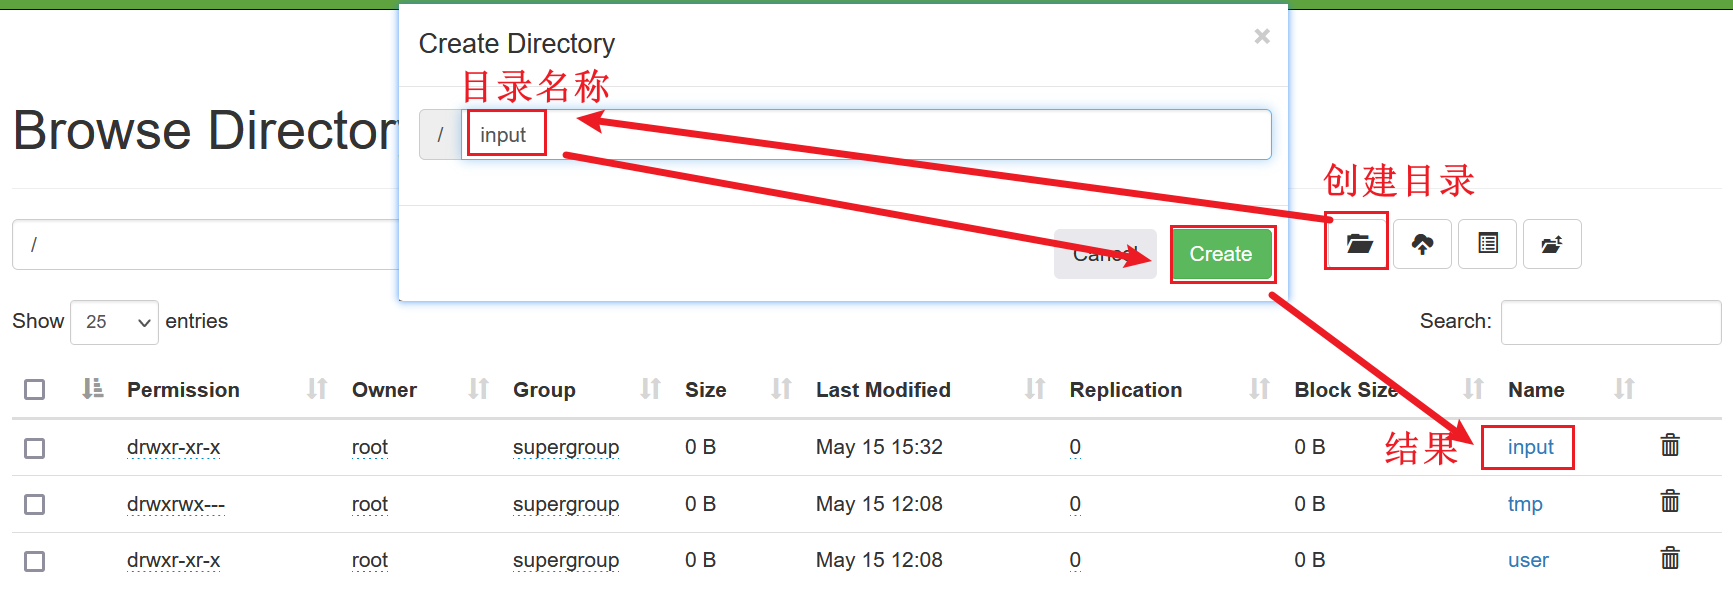Click supergroup in the tmp row
The height and width of the screenshot is (592, 1733).
click(x=566, y=504)
